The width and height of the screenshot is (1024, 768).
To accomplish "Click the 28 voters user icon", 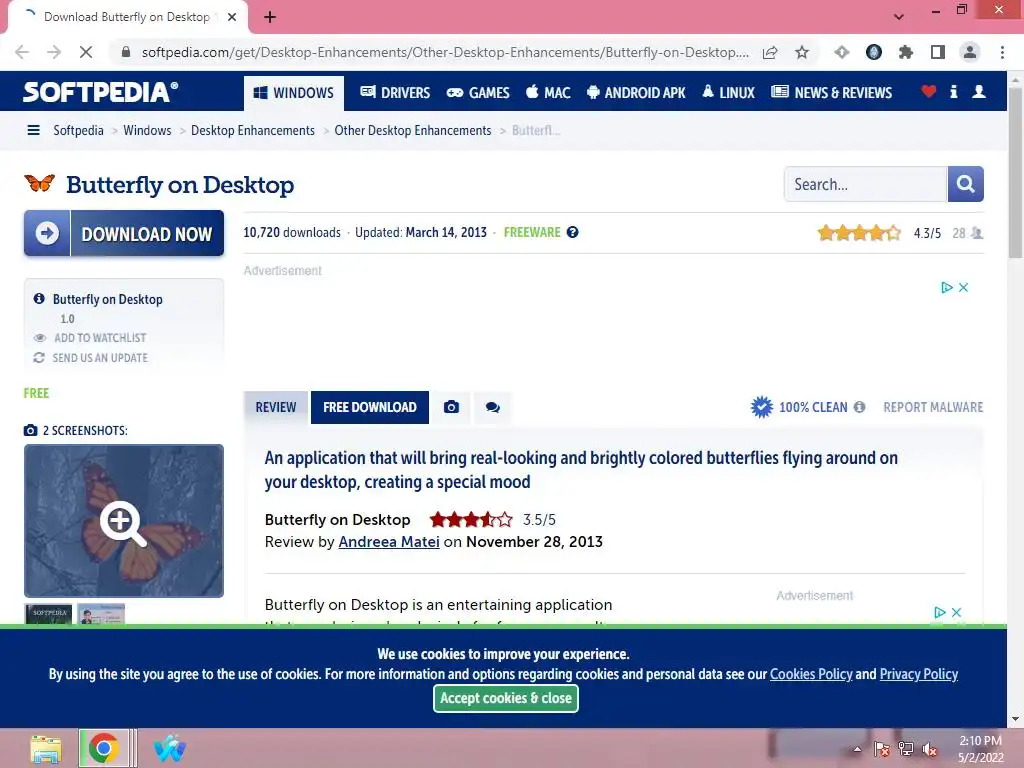I will pyautogui.click(x=977, y=232).
